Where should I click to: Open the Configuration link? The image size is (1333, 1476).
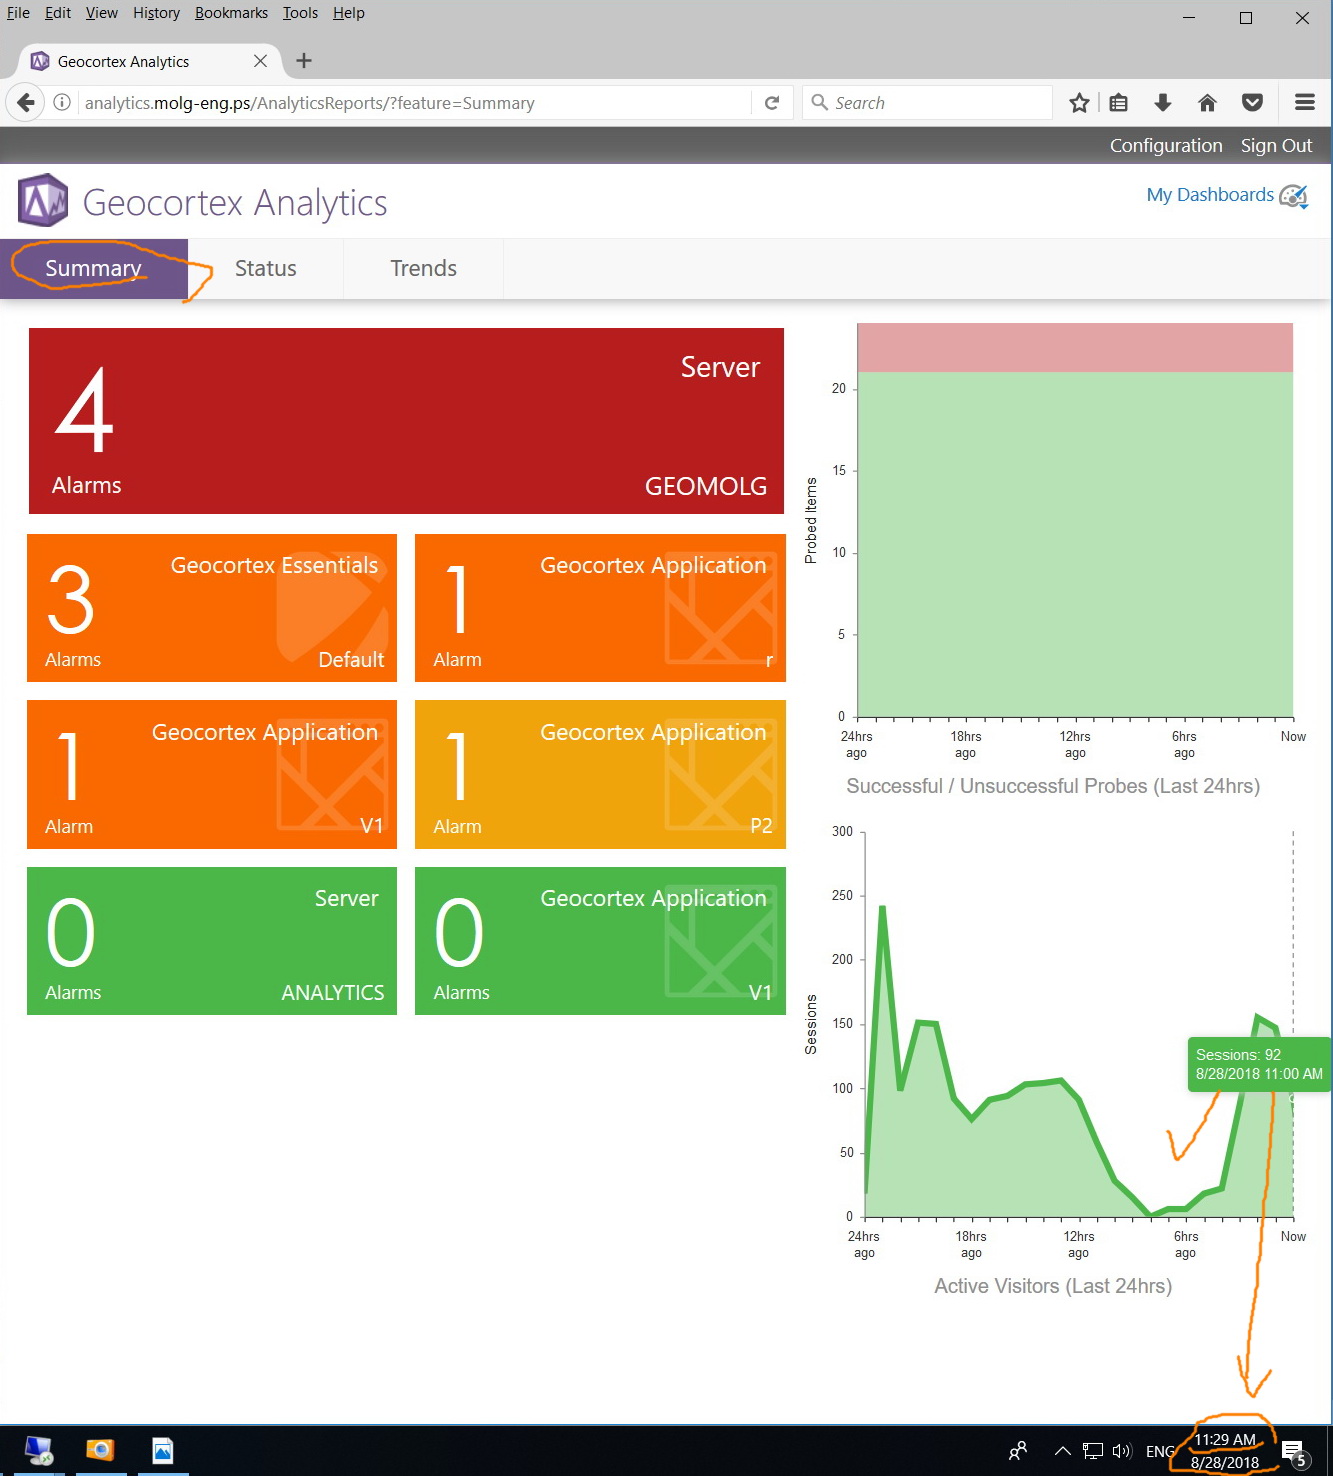1166,145
